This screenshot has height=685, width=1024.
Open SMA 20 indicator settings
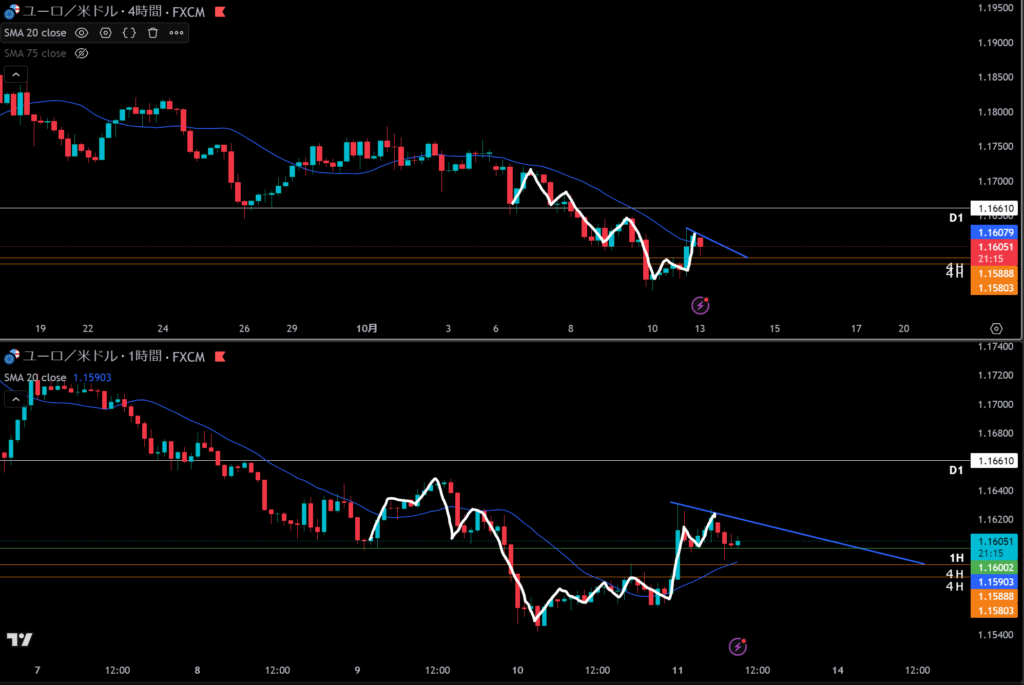(106, 33)
